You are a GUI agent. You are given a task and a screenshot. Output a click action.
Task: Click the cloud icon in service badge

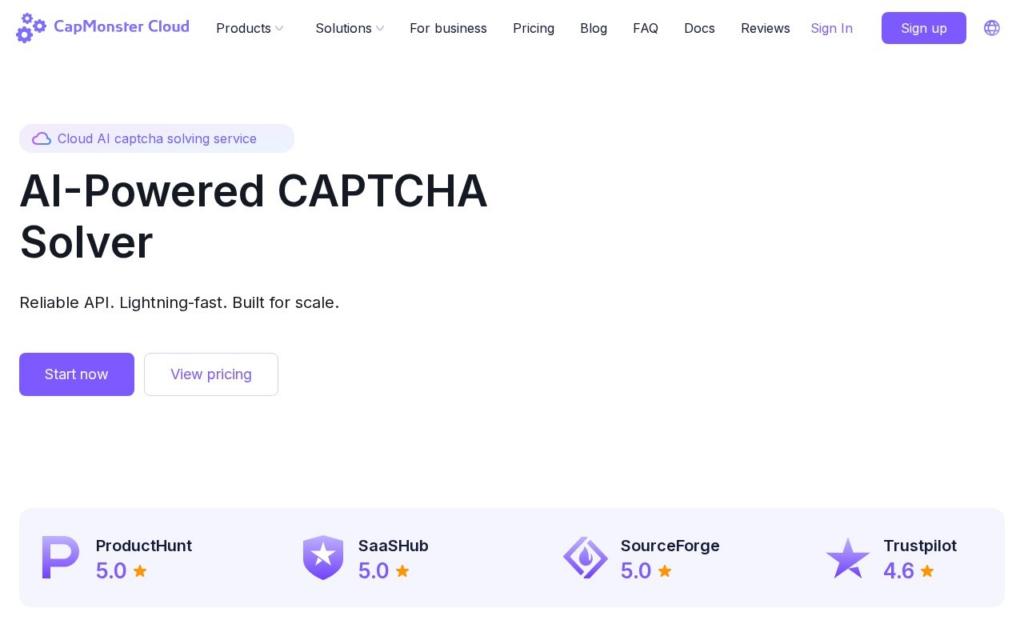tap(42, 138)
